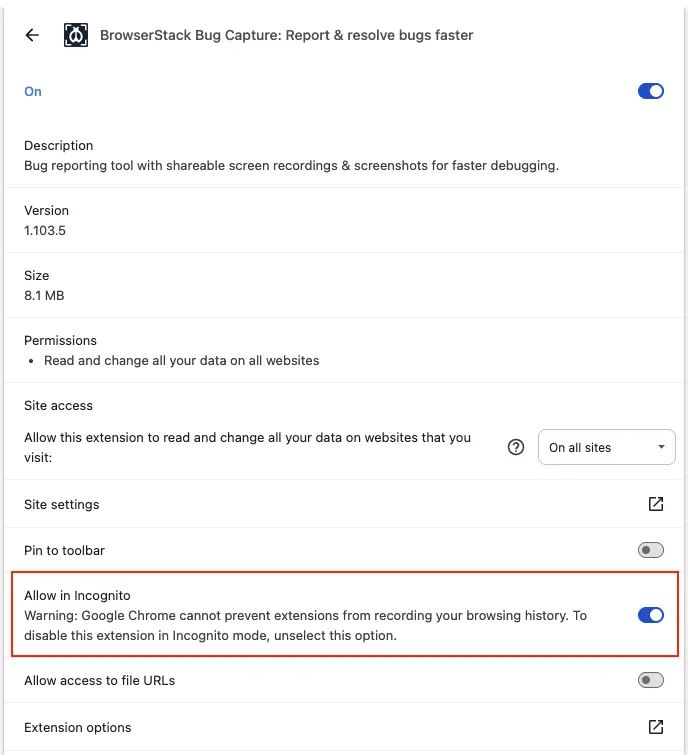Enable the Pin to toolbar switch
Screen dimensions: 688x755
[x=650, y=550]
